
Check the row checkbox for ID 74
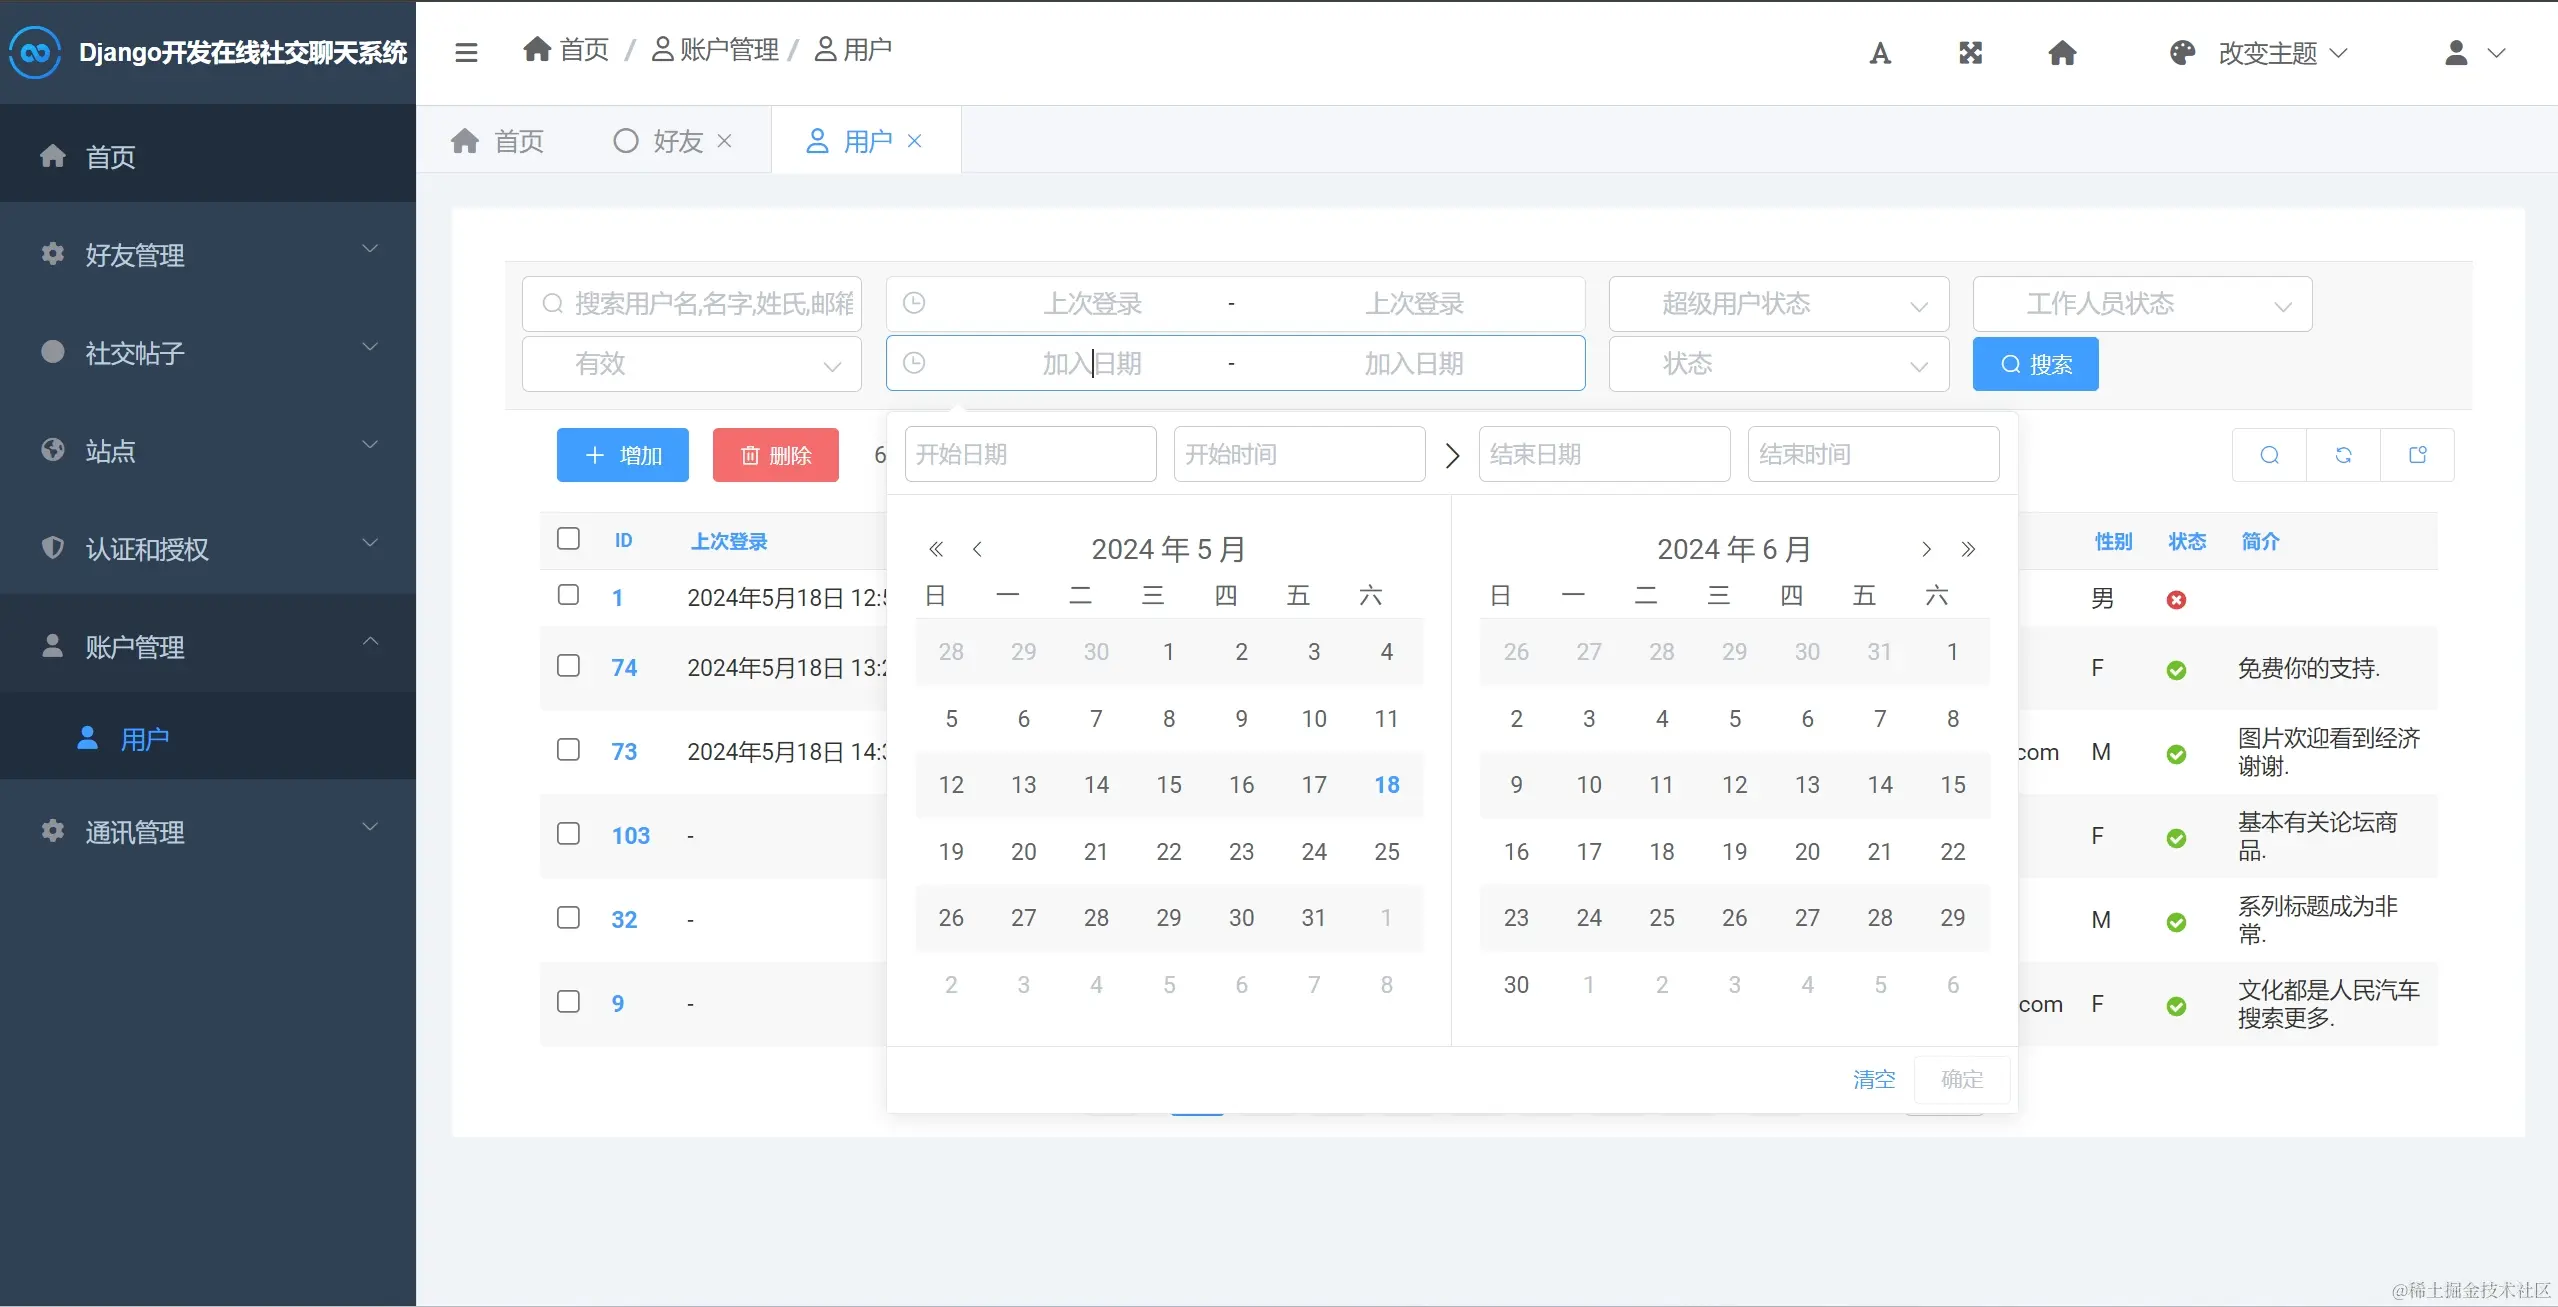[568, 666]
